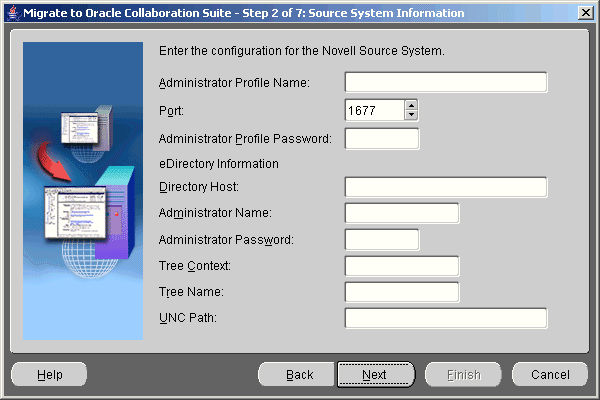Image resolution: width=600 pixels, height=400 pixels.
Task: Increase the Port value with up arrow
Action: (411, 105)
